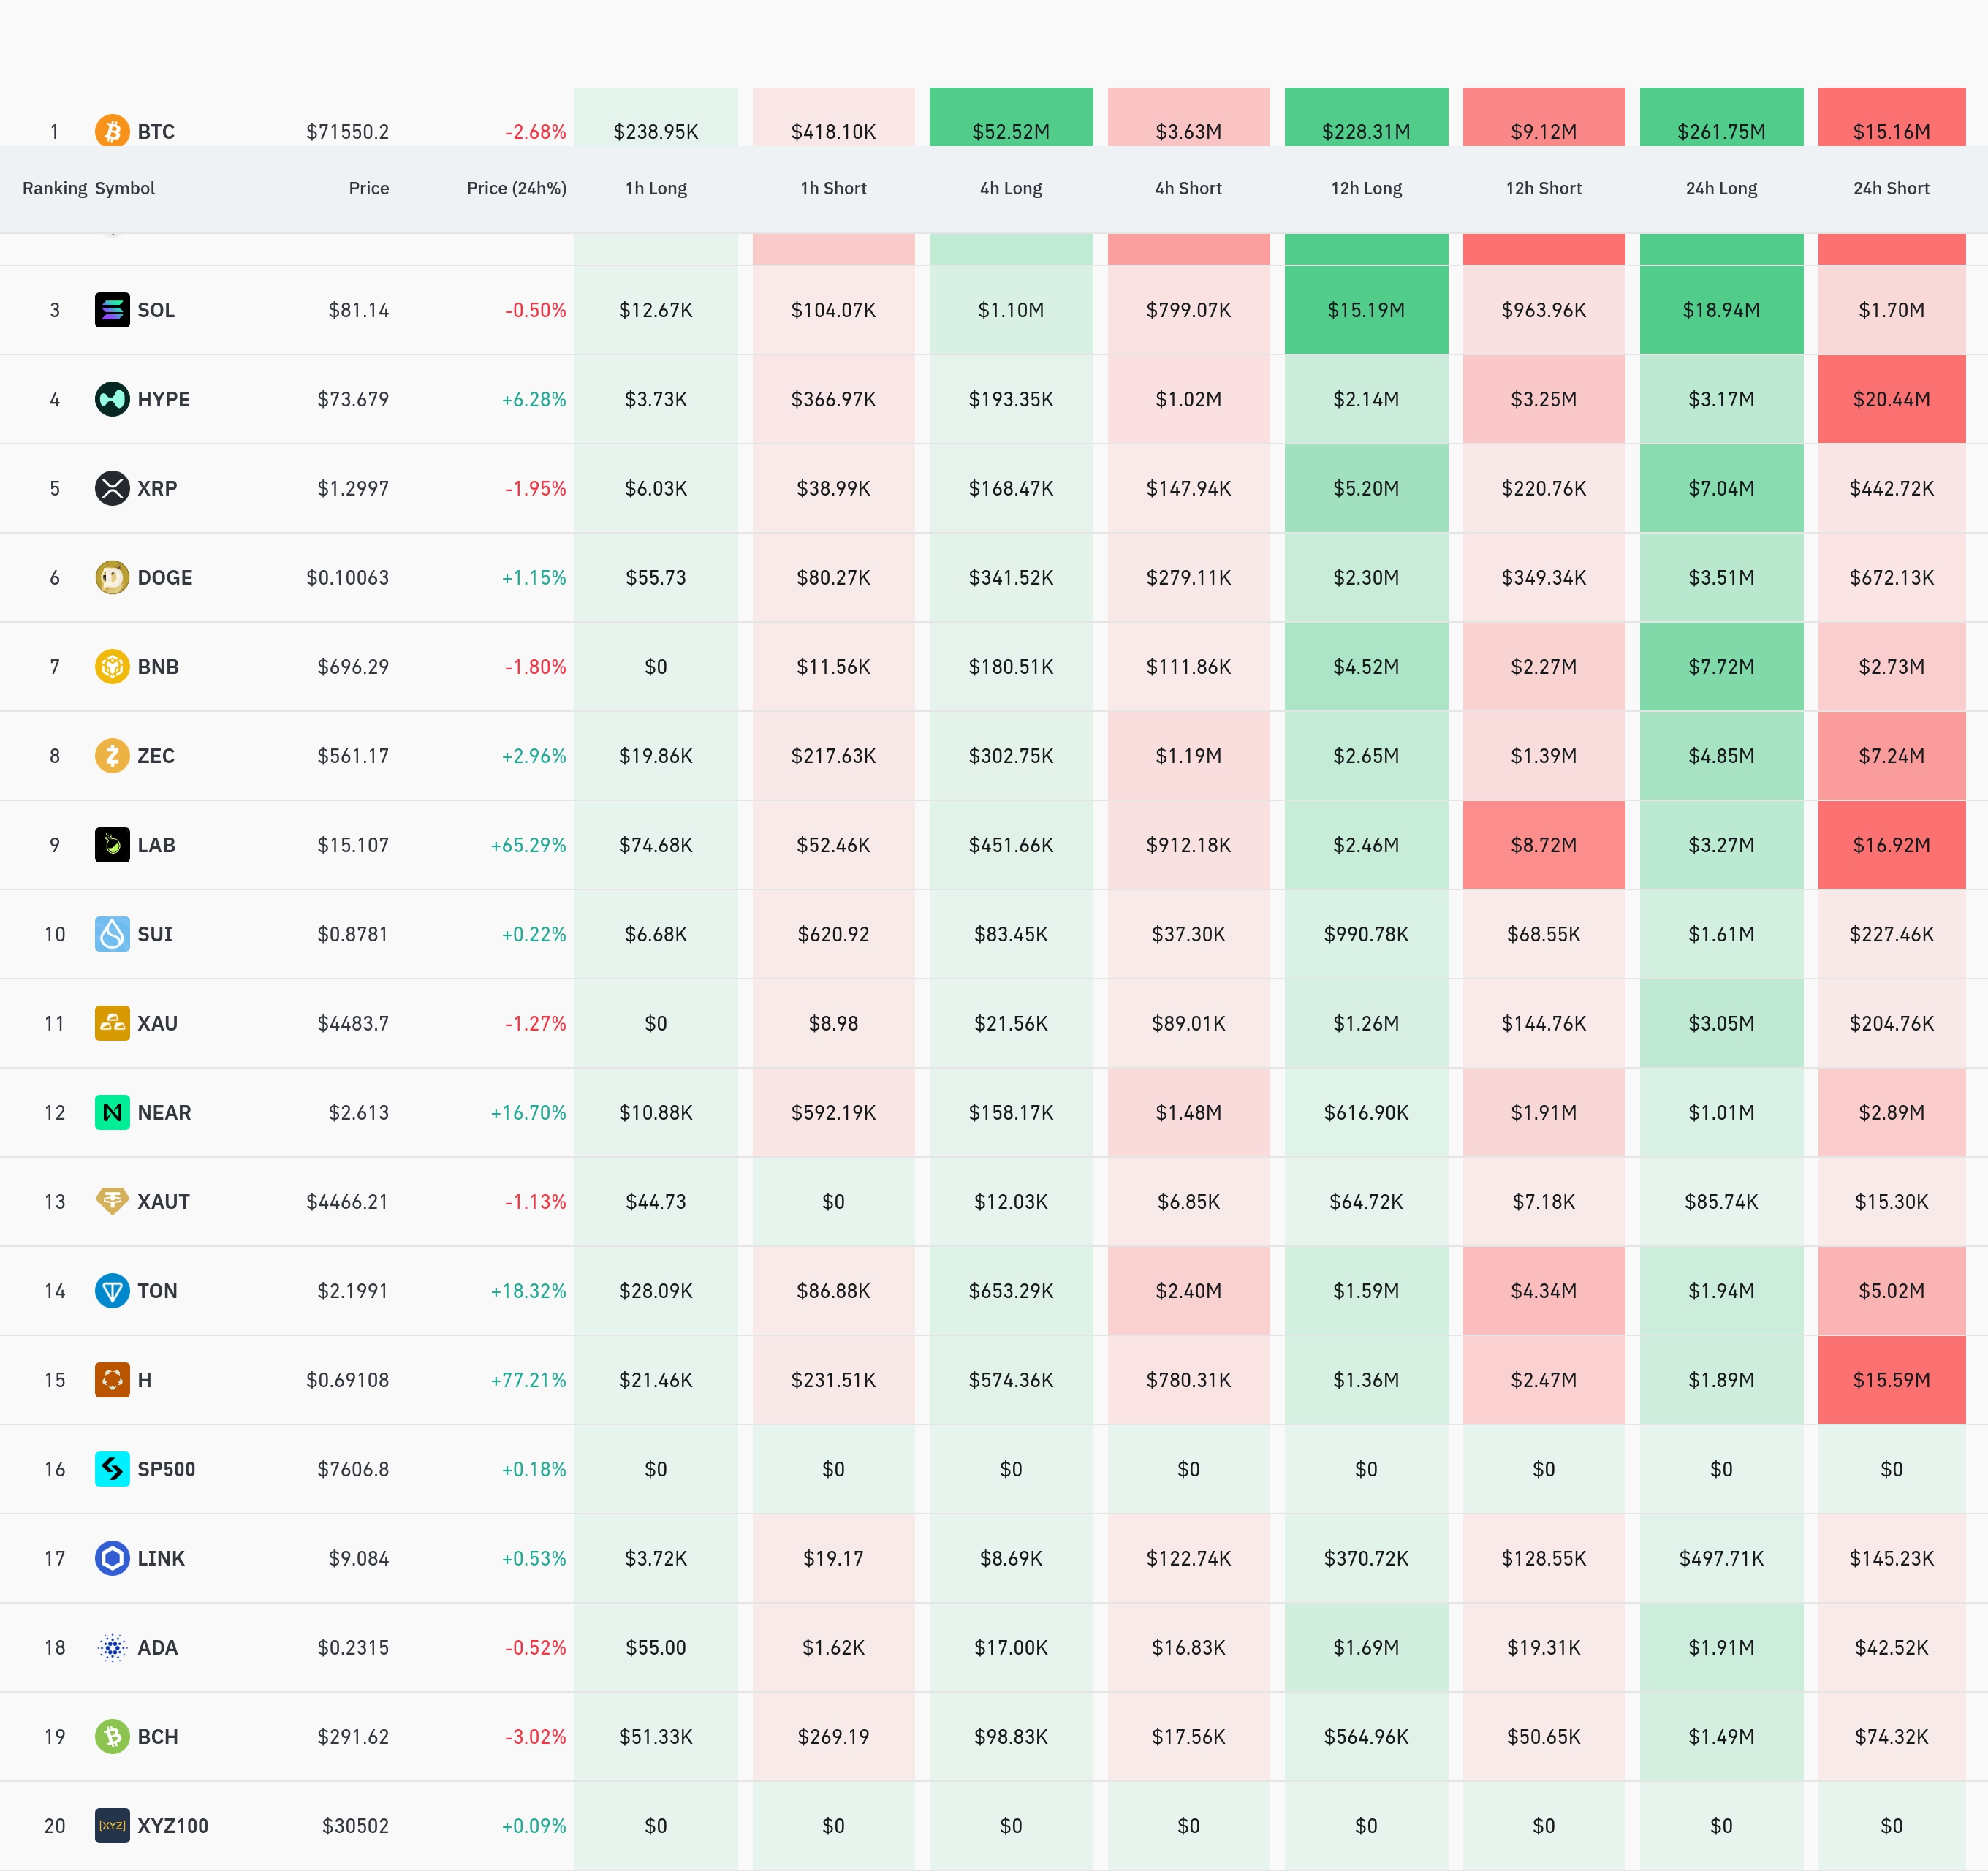Sort by the 24h Short column
1988x1871 pixels.
[1891, 188]
